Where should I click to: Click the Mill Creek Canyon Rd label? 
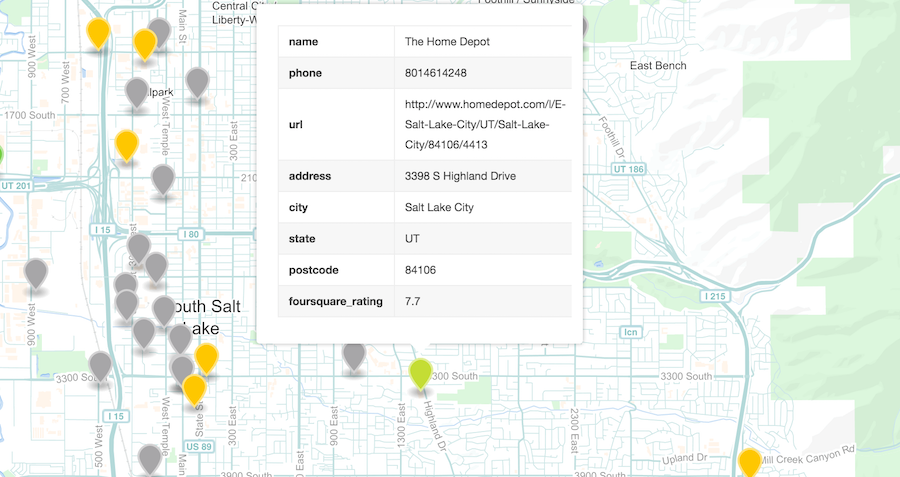pyautogui.click(x=806, y=456)
